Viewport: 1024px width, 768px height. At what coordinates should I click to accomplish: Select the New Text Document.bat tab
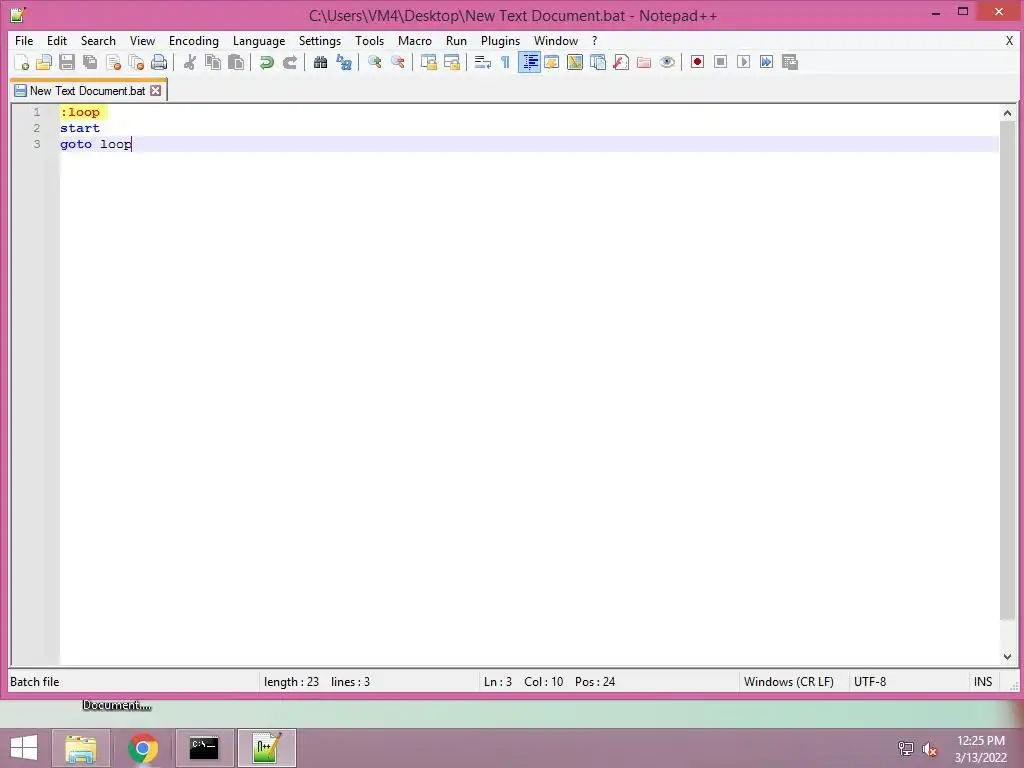pyautogui.click(x=88, y=91)
